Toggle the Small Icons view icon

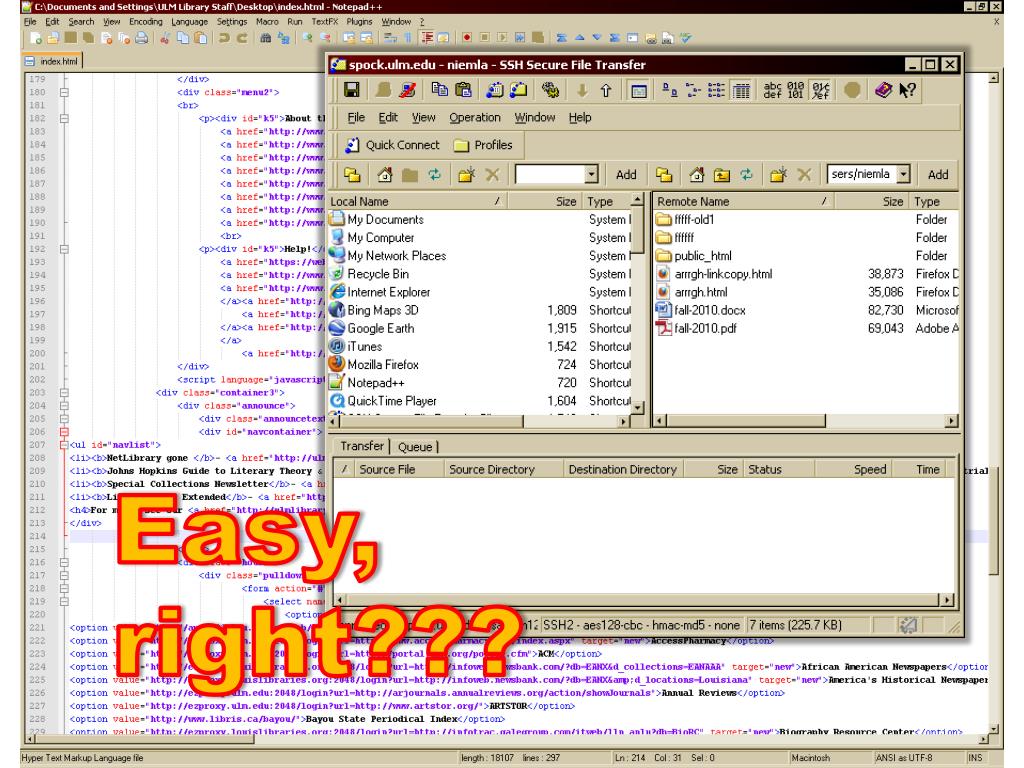pyautogui.click(x=693, y=90)
